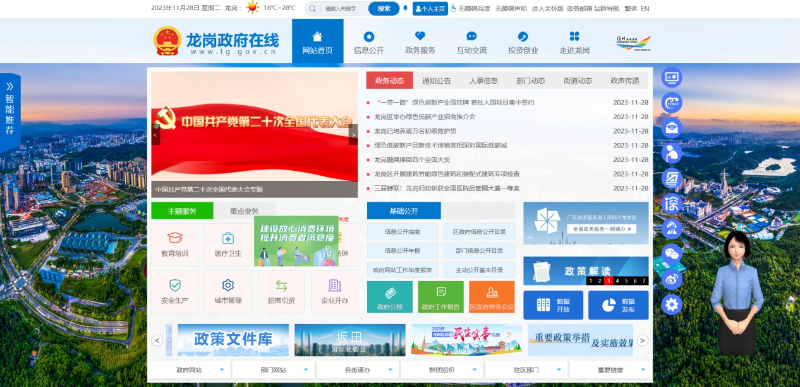Switch to the 通知公告 tab
This screenshot has width=800, height=387.
(436, 81)
